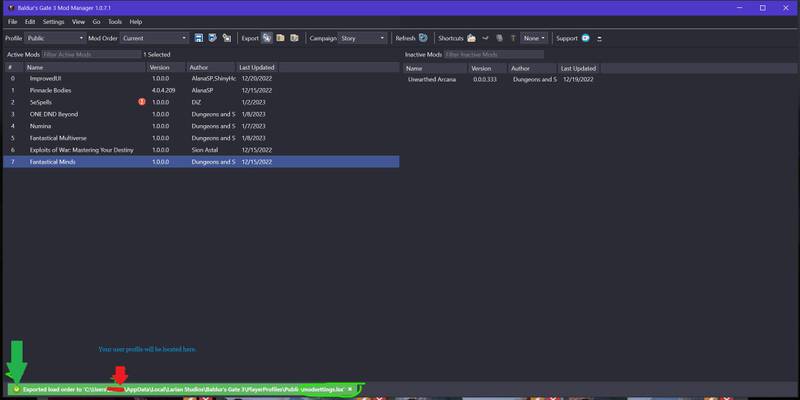Save the load order icon
This screenshot has width=800, height=400.
click(199, 38)
